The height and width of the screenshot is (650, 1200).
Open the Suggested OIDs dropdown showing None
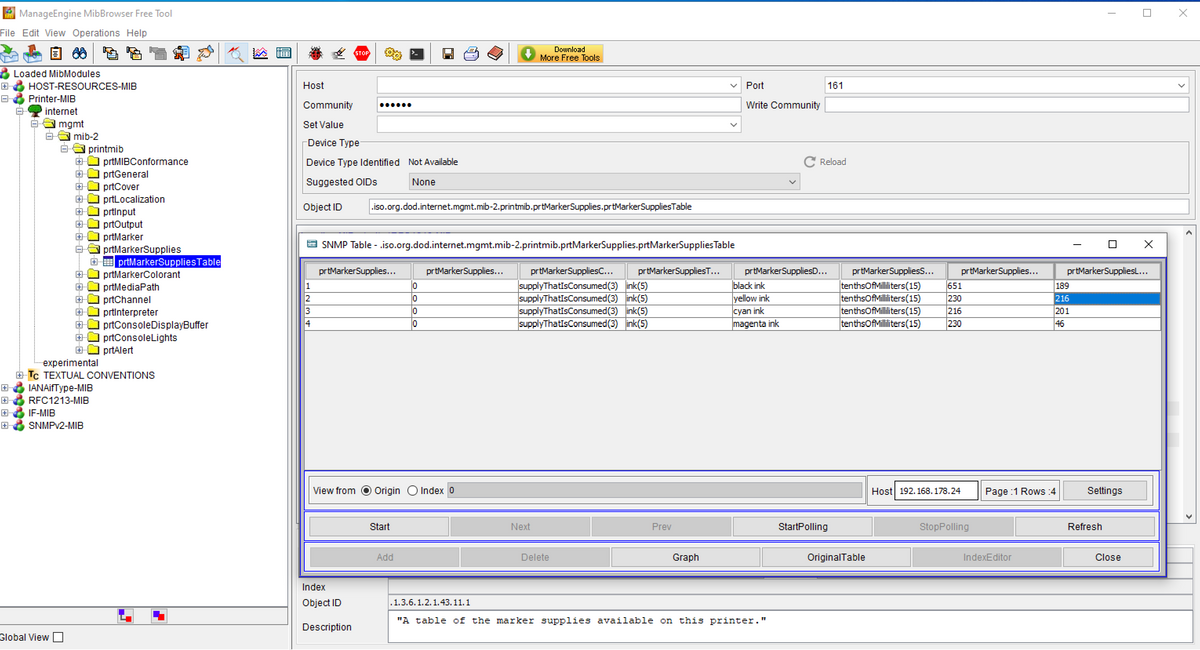[793, 182]
